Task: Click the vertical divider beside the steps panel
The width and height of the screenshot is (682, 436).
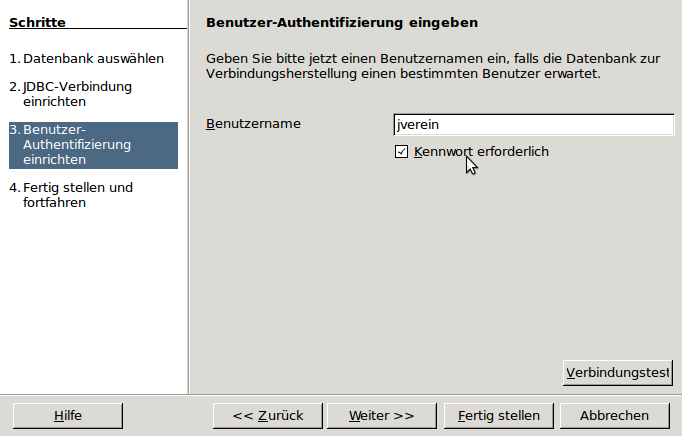Action: [x=188, y=200]
